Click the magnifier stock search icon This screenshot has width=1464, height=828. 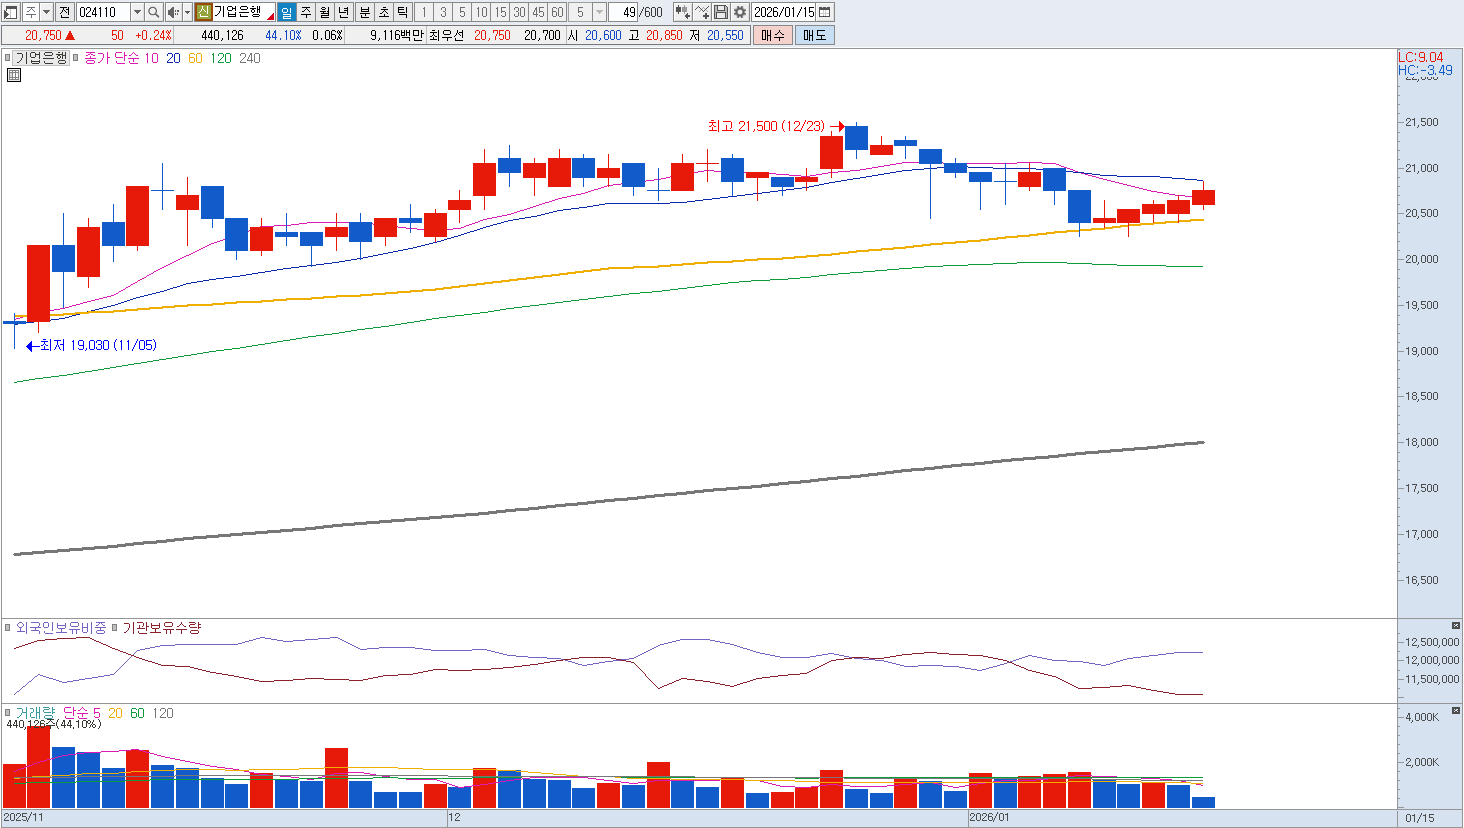click(153, 12)
